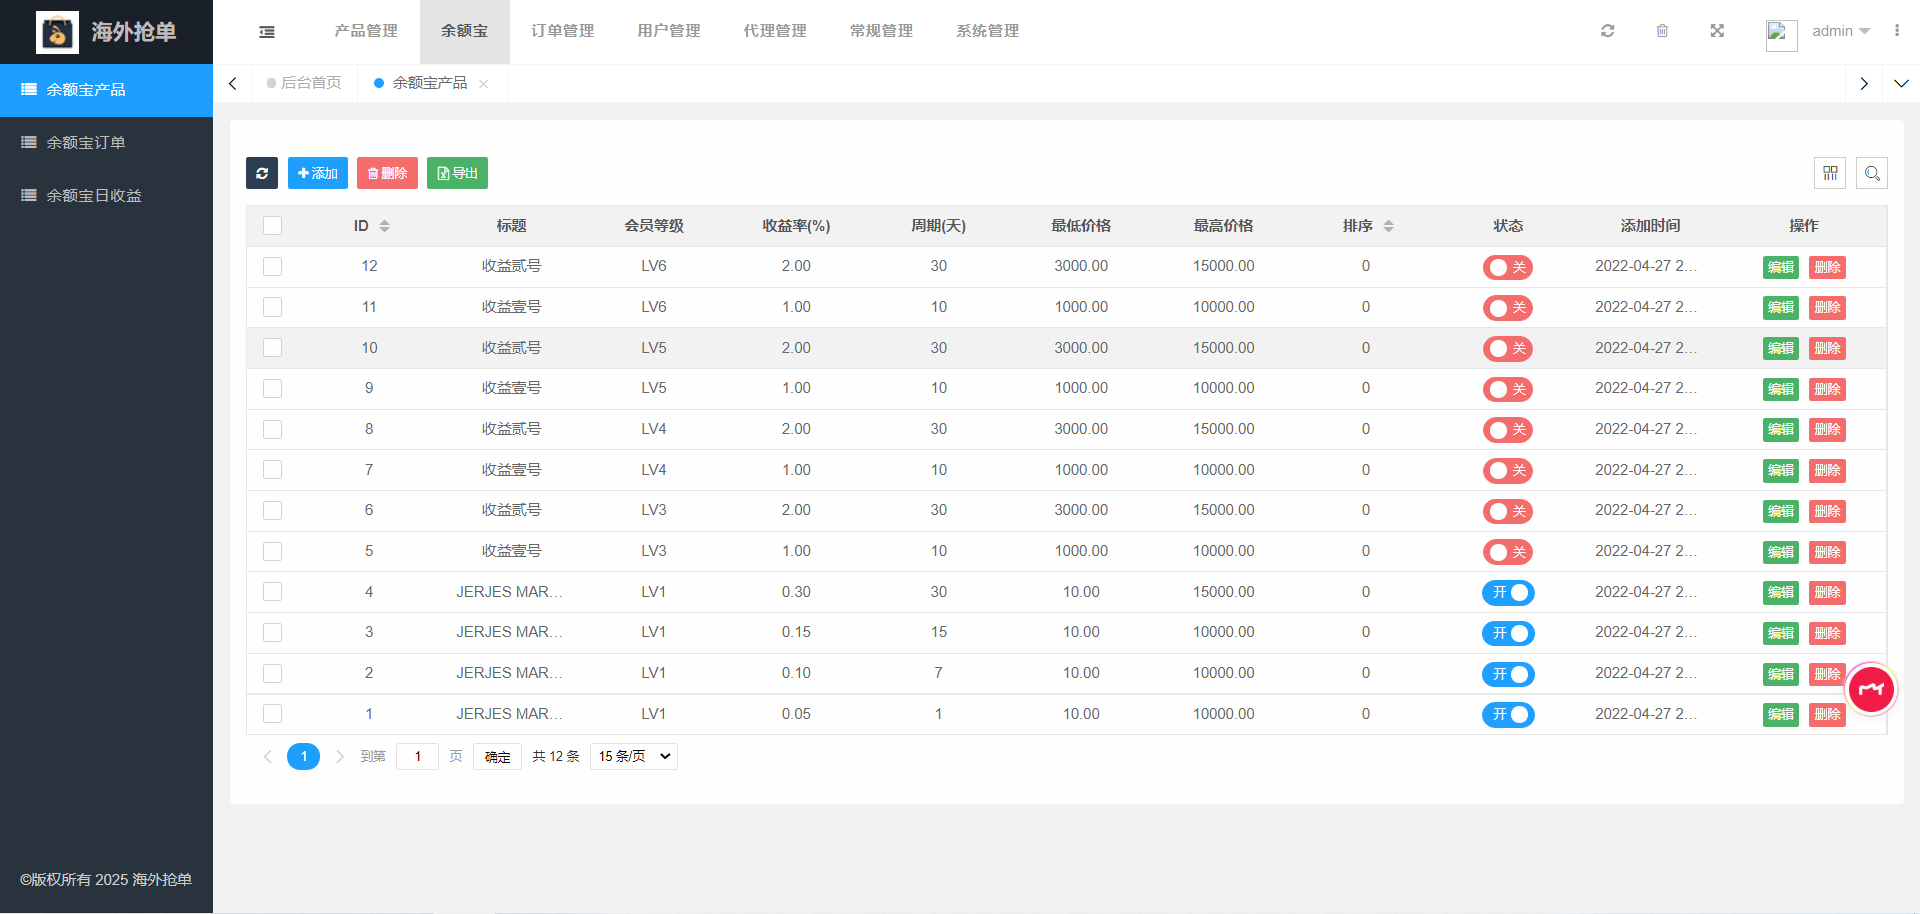The image size is (1920, 914).
Task: Open the vertical dots more menu
Action: point(1896,31)
